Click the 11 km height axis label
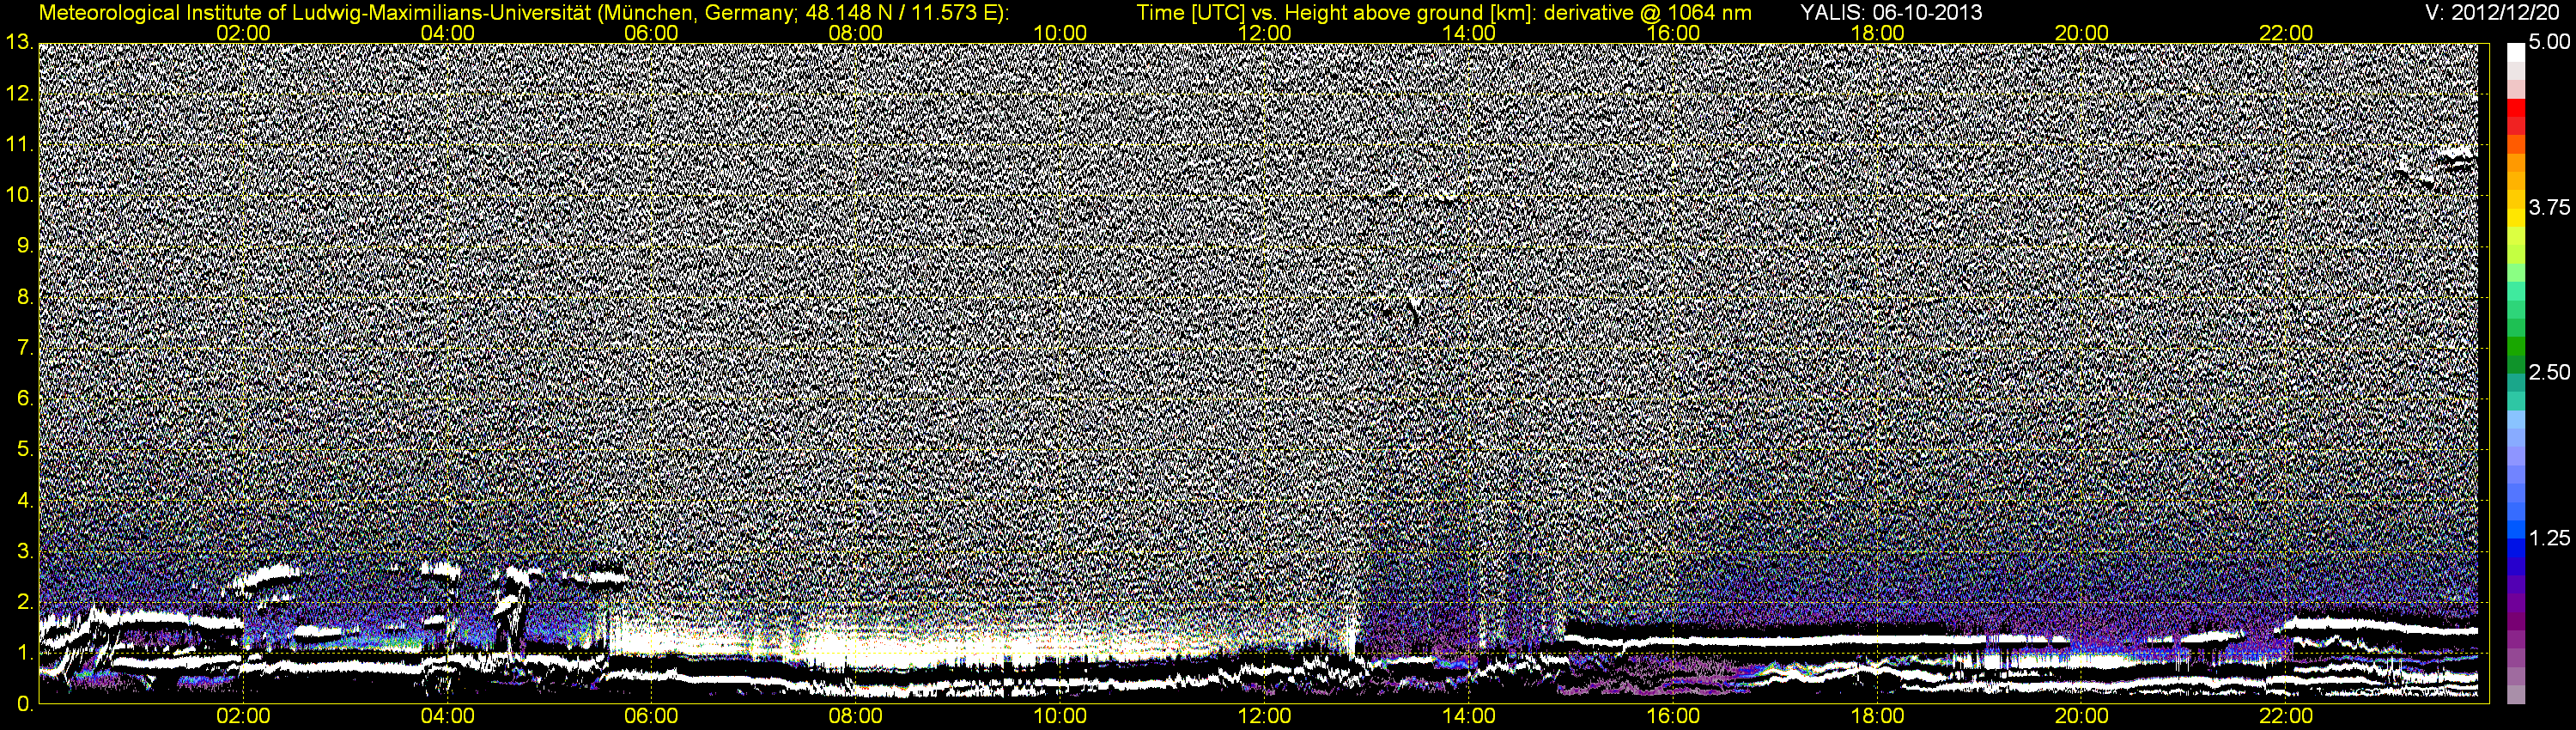 click(18, 145)
